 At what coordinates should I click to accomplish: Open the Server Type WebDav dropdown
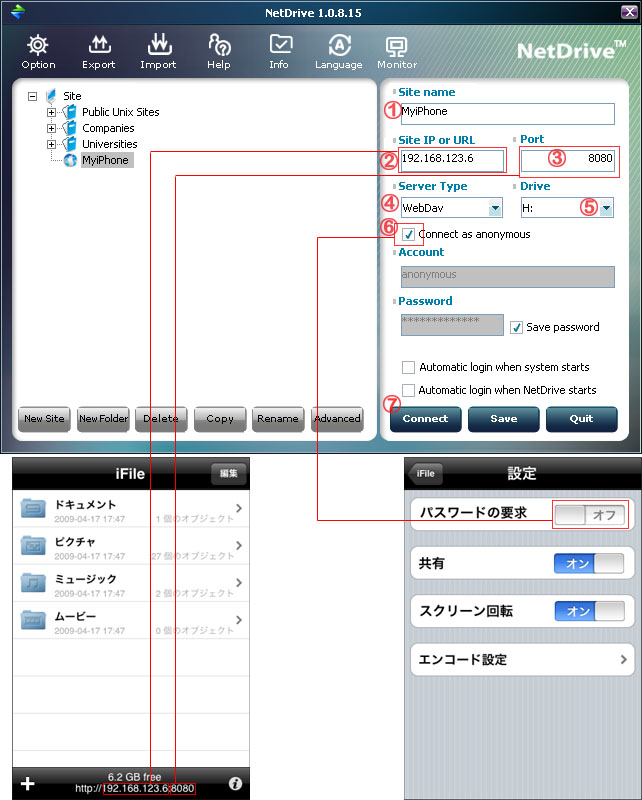tap(495, 208)
